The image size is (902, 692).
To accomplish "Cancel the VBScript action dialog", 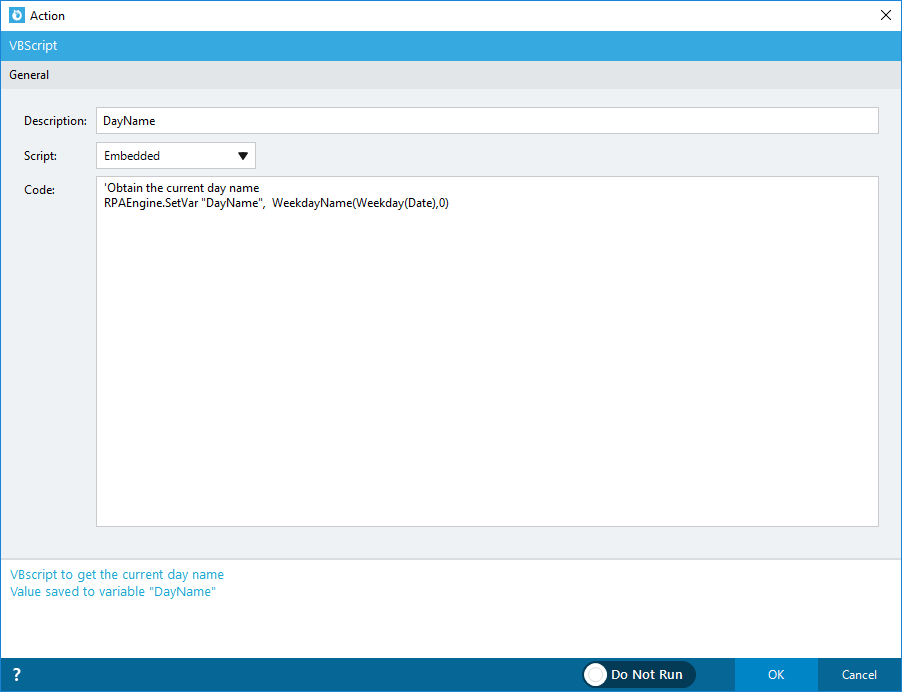I will pyautogui.click(x=858, y=674).
